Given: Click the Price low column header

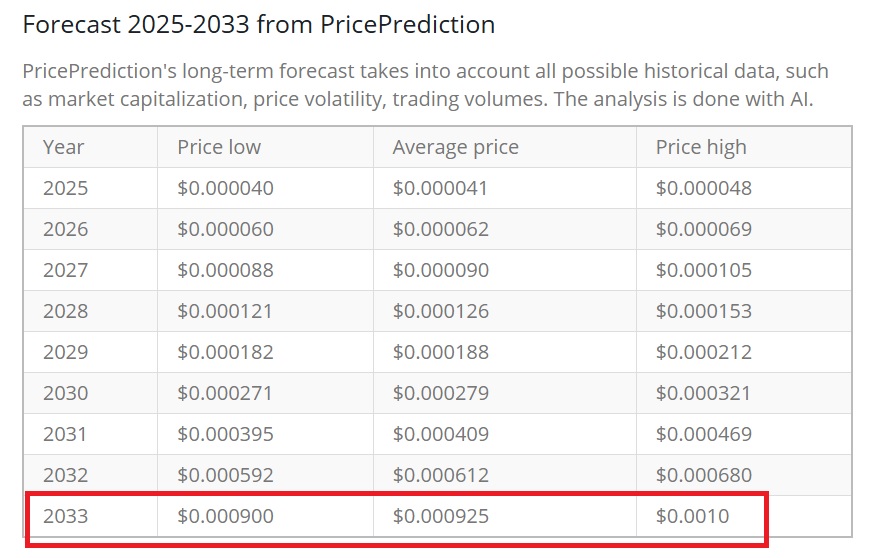Looking at the screenshot, I should click(x=219, y=147).
